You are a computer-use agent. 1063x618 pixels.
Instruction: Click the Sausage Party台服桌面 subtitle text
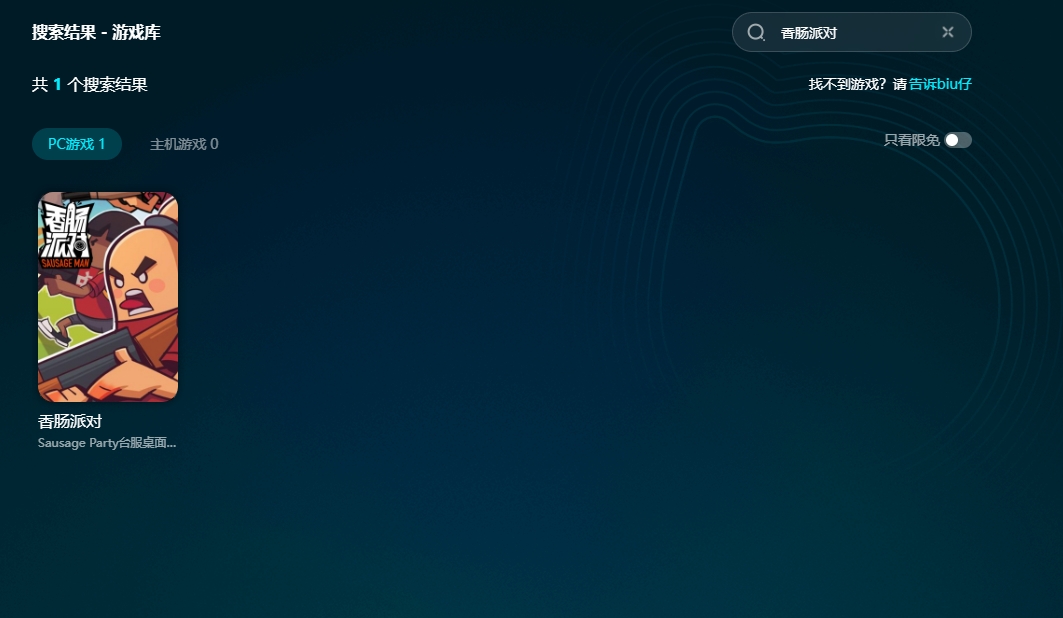coord(107,443)
